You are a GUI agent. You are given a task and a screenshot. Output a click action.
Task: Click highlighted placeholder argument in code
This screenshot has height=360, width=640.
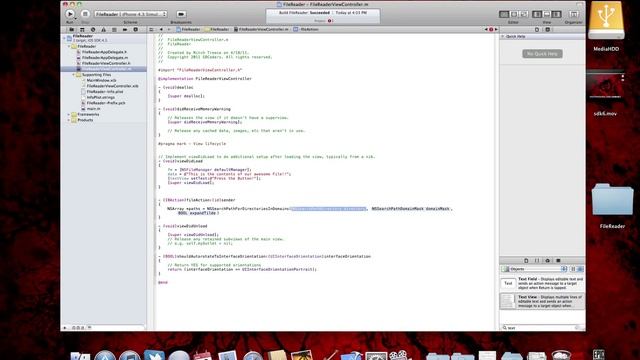point(328,209)
